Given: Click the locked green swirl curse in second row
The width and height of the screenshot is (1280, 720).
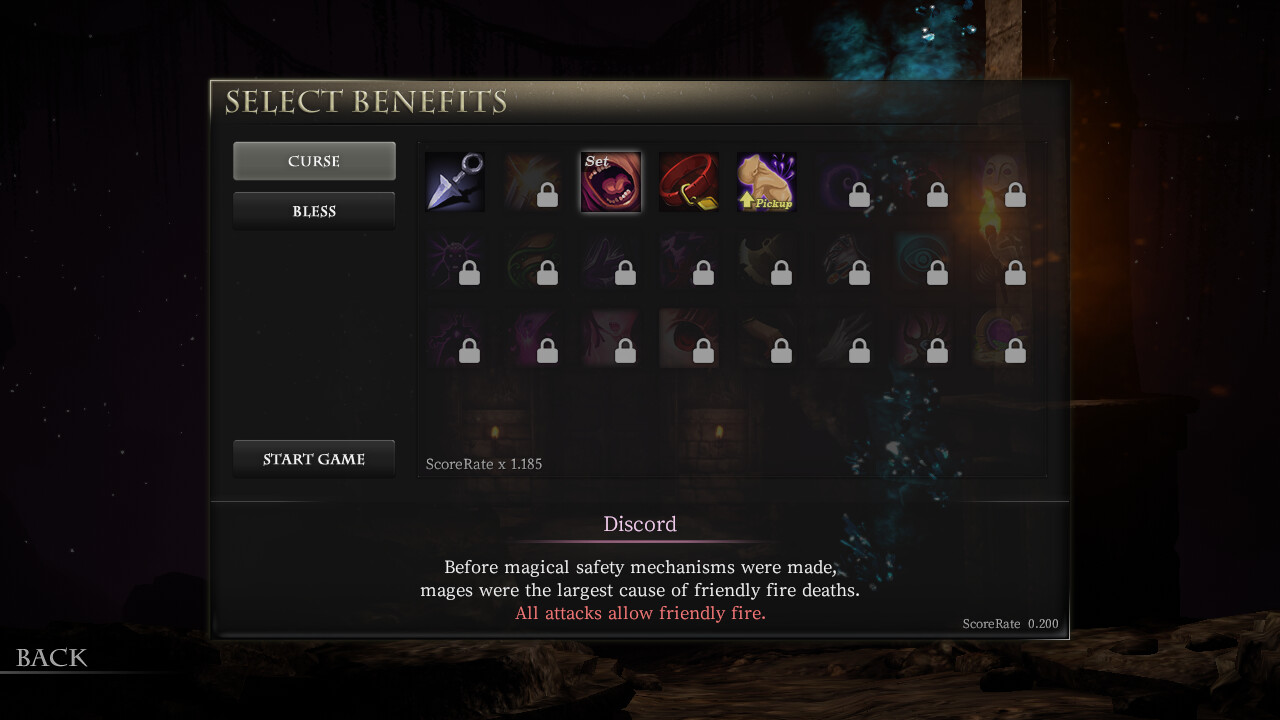Looking at the screenshot, I should coord(533,260).
